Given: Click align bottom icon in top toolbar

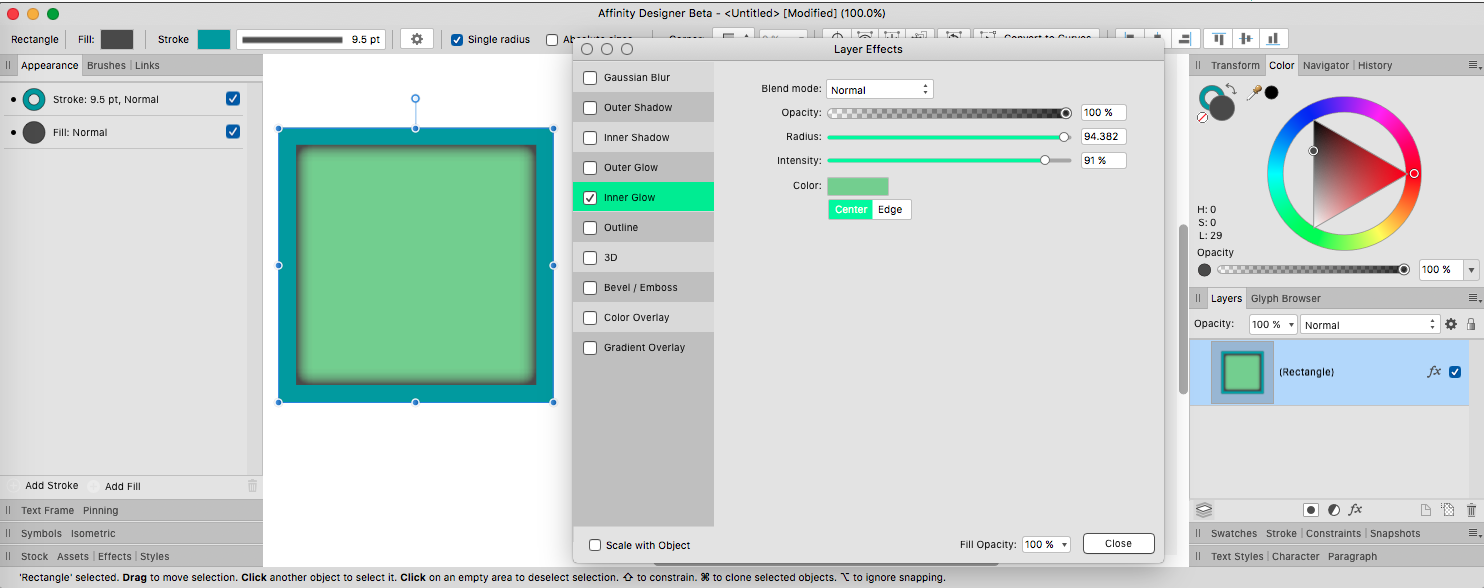Looking at the screenshot, I should tap(1274, 38).
